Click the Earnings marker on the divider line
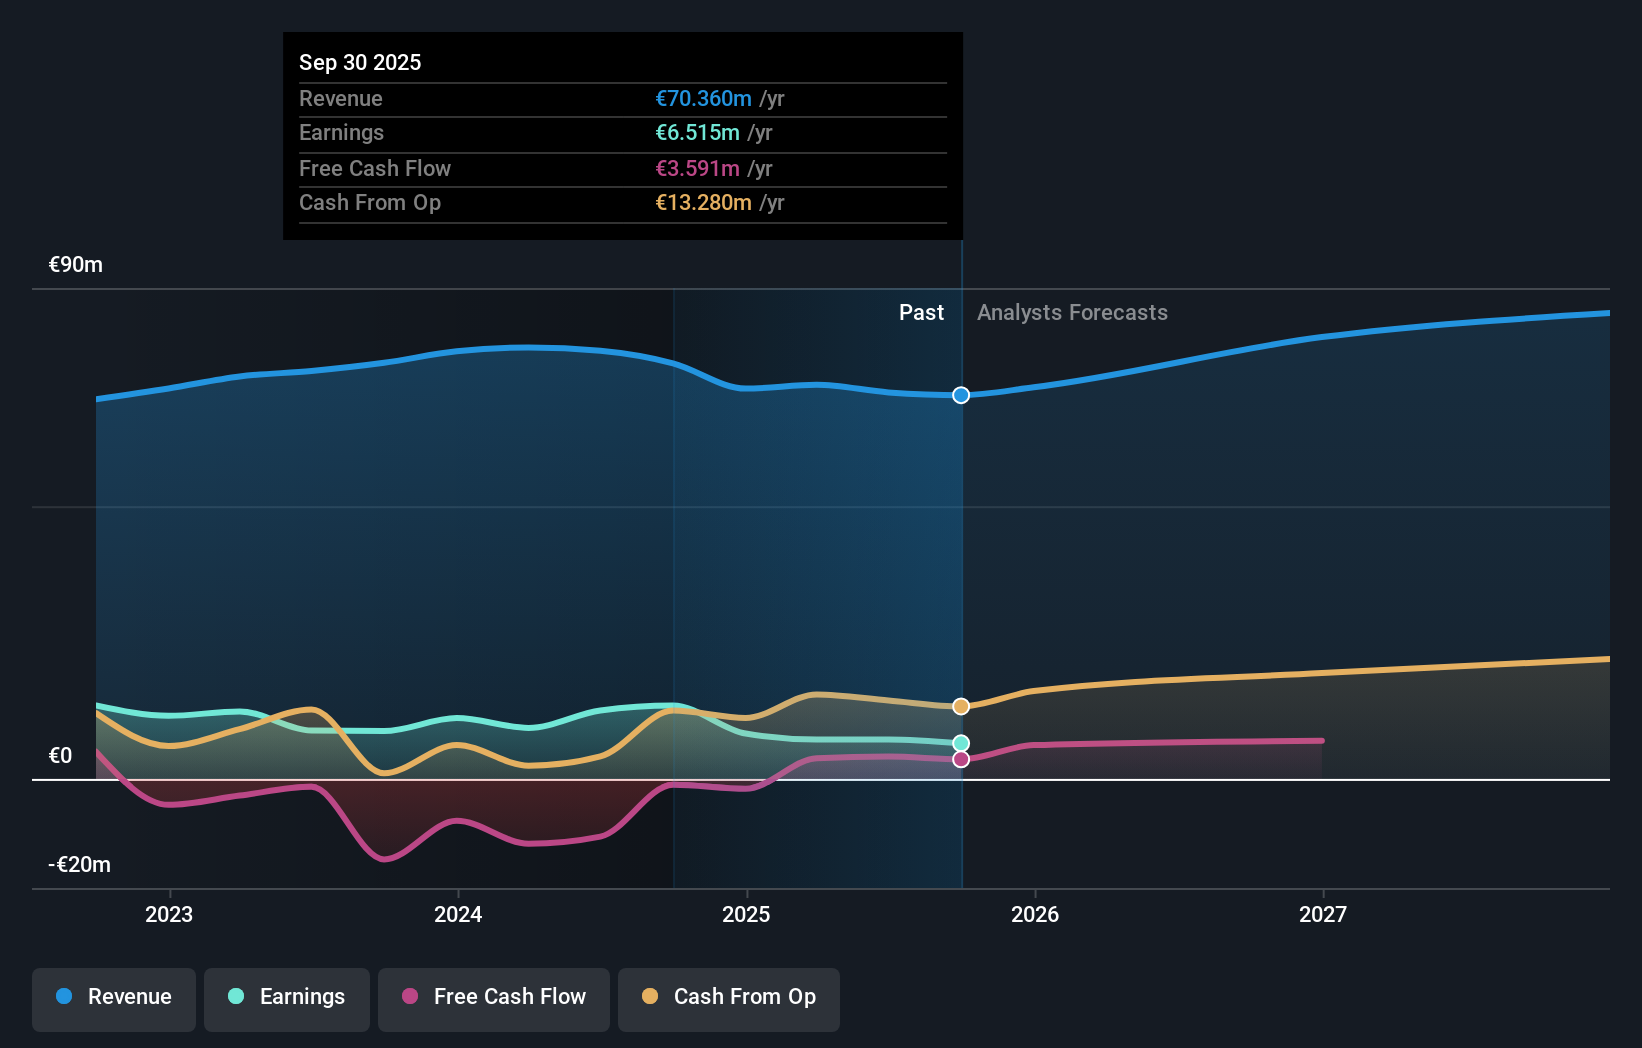 point(961,742)
